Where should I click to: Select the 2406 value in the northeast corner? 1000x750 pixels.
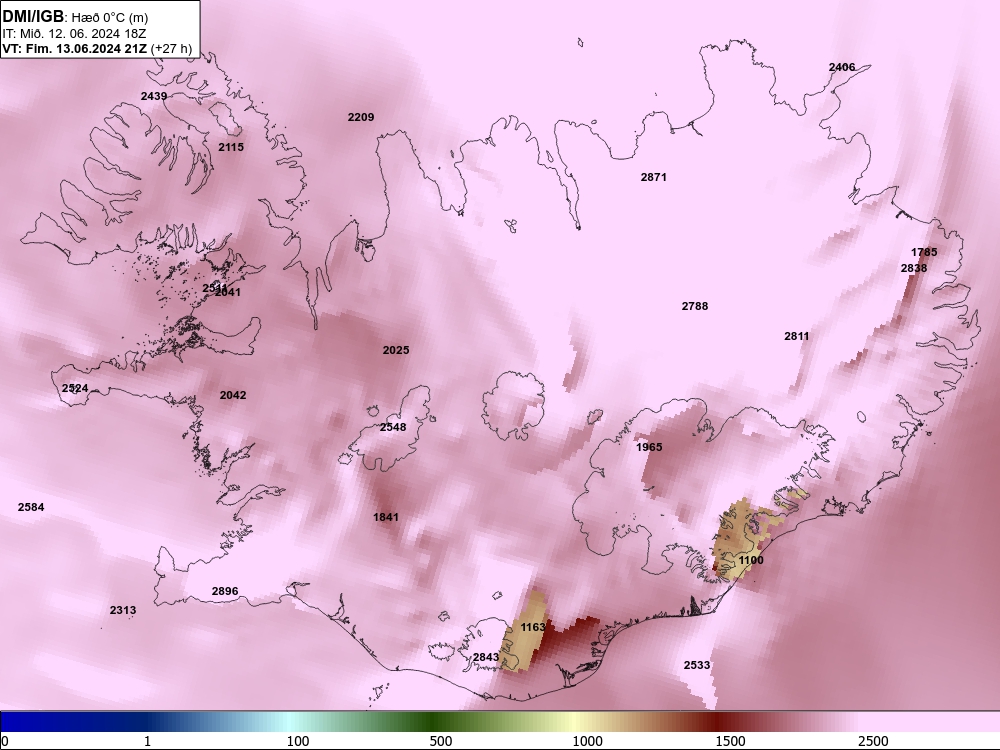[x=842, y=67]
